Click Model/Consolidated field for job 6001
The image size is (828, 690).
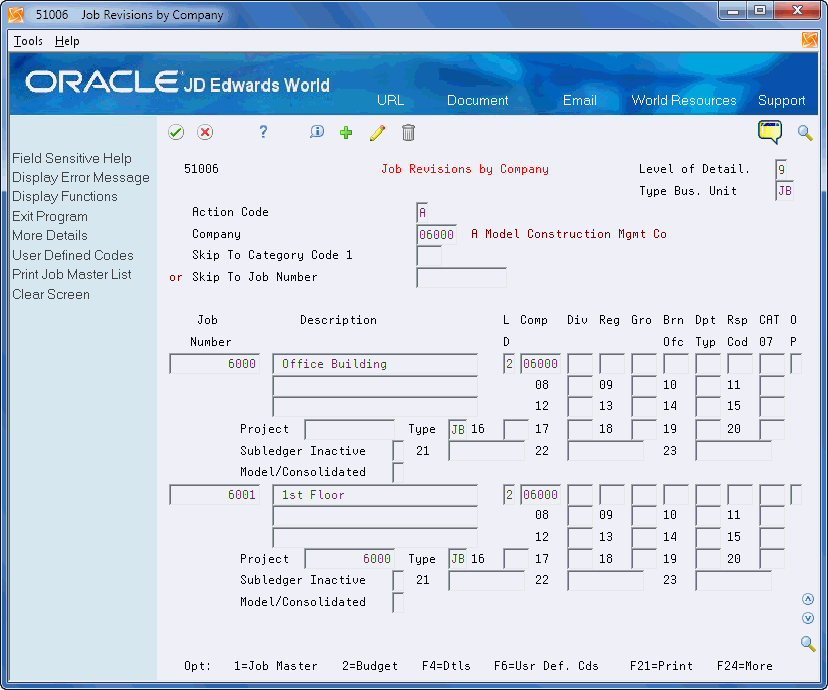coord(398,602)
